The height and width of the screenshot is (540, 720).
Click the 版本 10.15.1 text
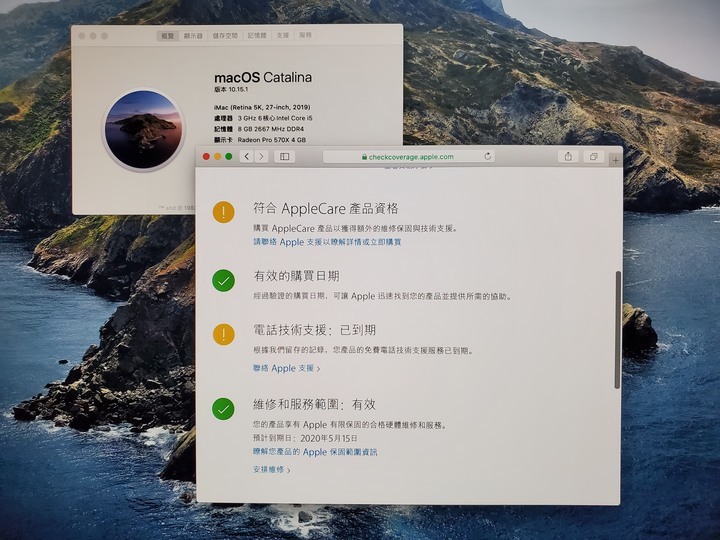231,90
